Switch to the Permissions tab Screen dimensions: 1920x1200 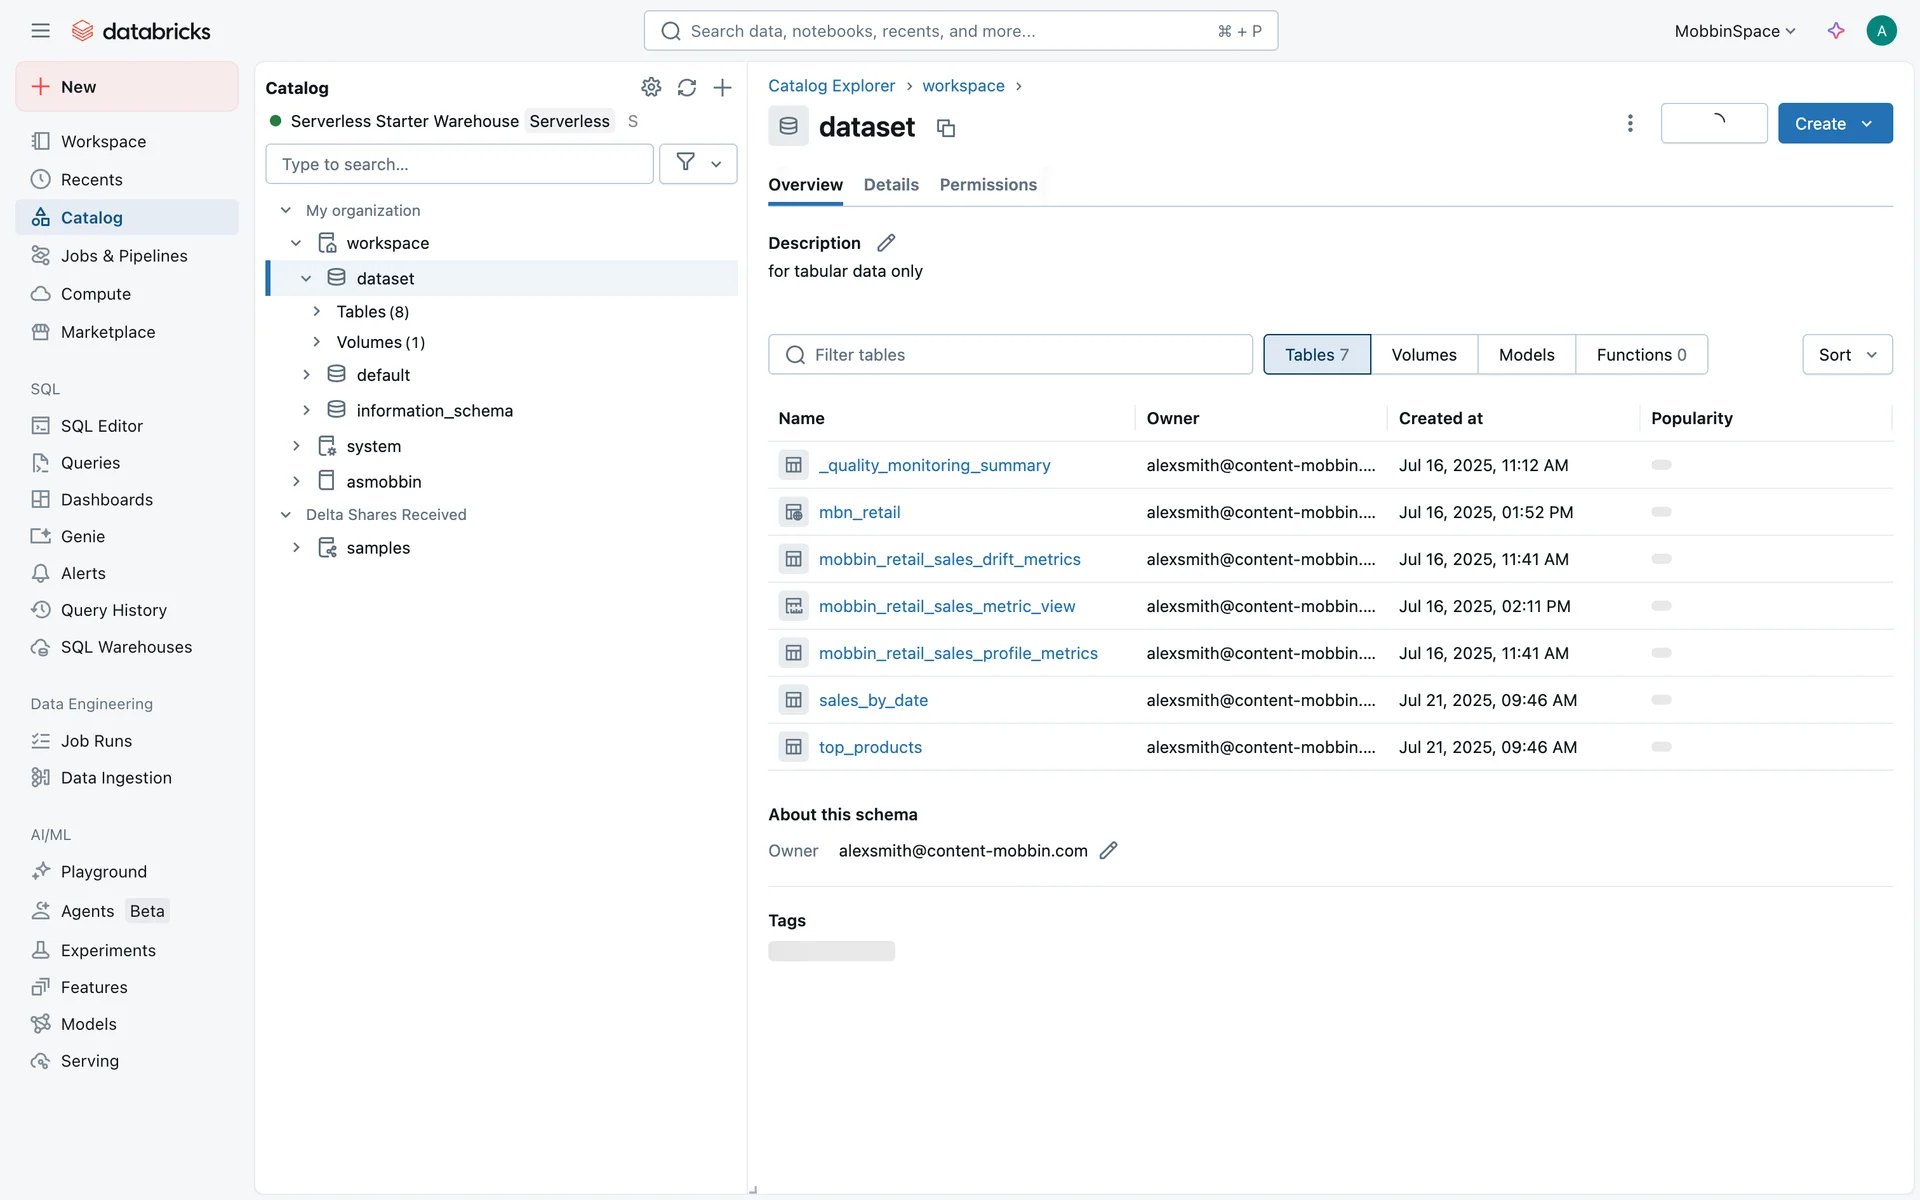(987, 185)
